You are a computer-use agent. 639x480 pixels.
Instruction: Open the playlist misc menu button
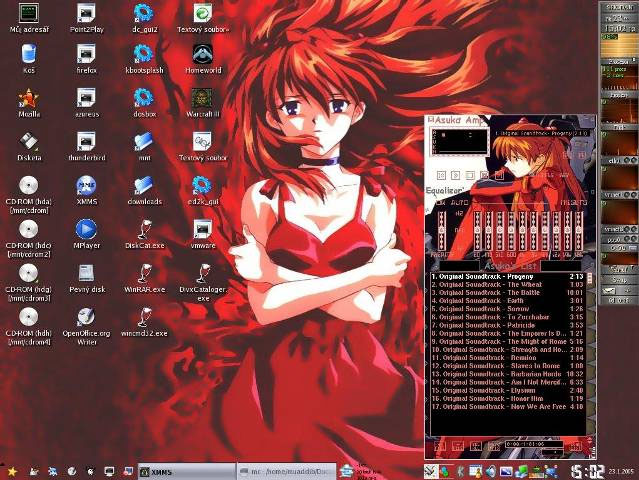click(494, 446)
